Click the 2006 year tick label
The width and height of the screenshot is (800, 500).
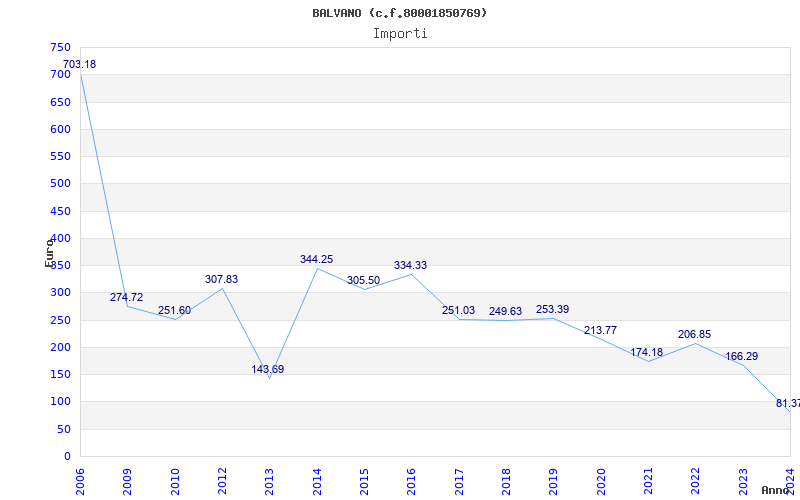[x=80, y=482]
